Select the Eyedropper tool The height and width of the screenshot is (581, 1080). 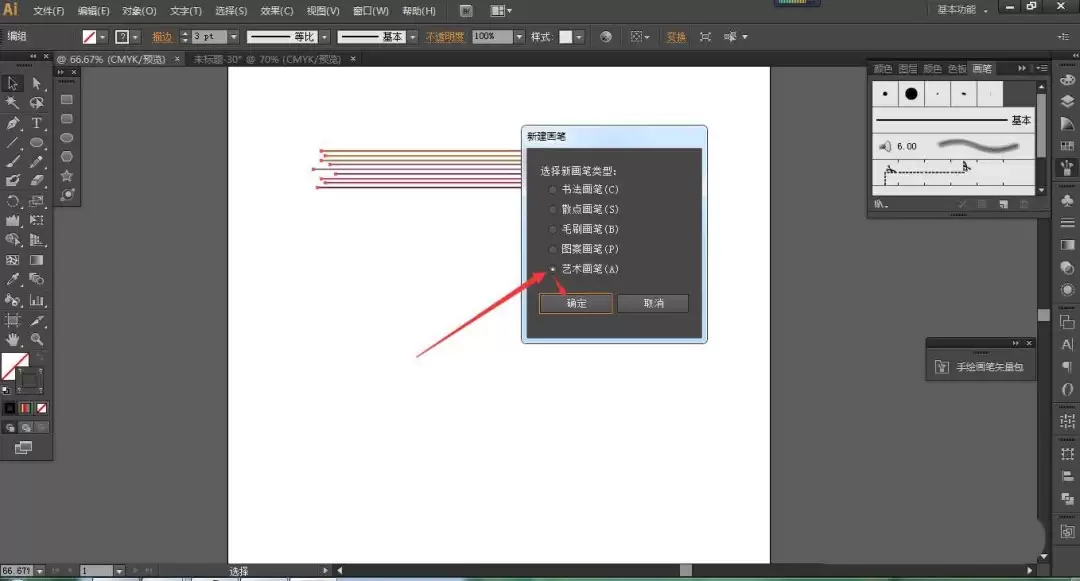click(x=12, y=279)
